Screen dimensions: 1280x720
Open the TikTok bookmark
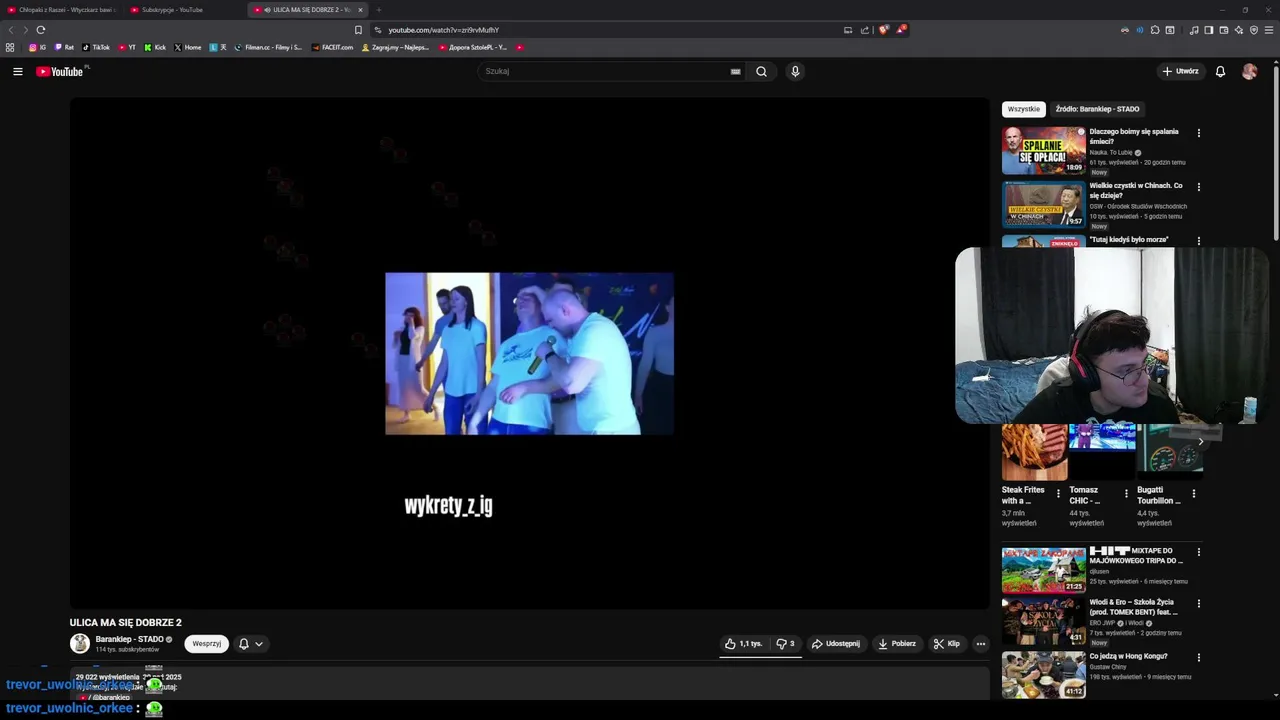96,47
